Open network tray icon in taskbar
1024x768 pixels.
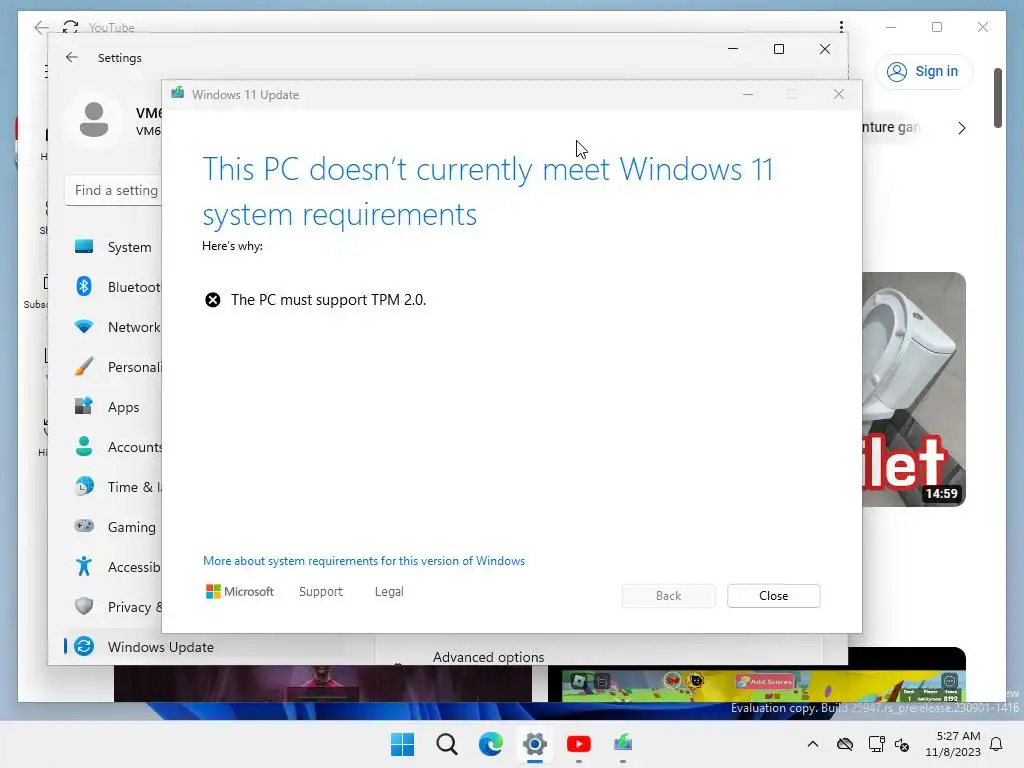[876, 744]
